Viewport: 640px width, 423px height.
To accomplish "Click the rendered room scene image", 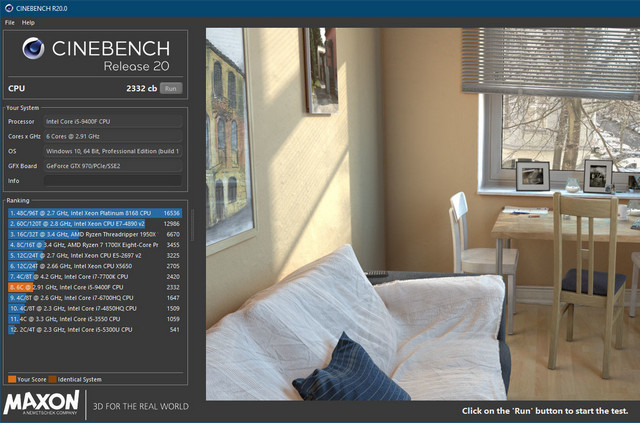I will click(423, 214).
